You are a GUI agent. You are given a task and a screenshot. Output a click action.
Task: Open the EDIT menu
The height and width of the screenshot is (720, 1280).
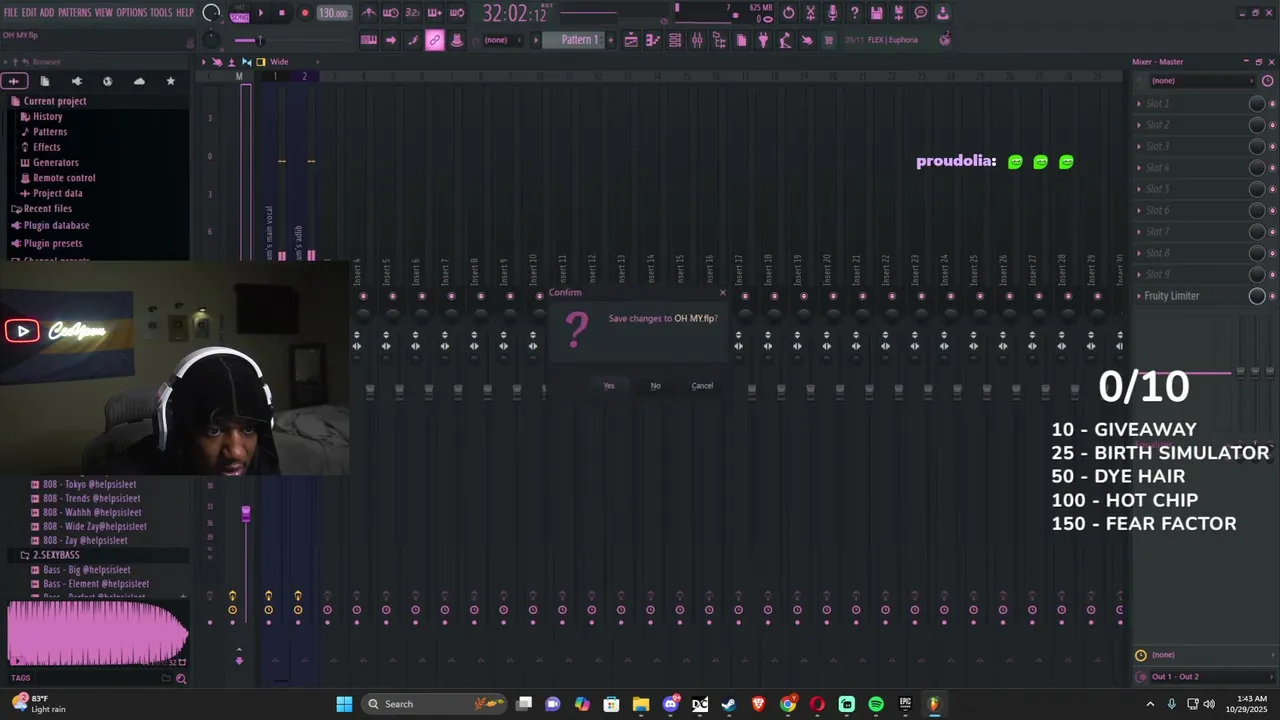29,13
